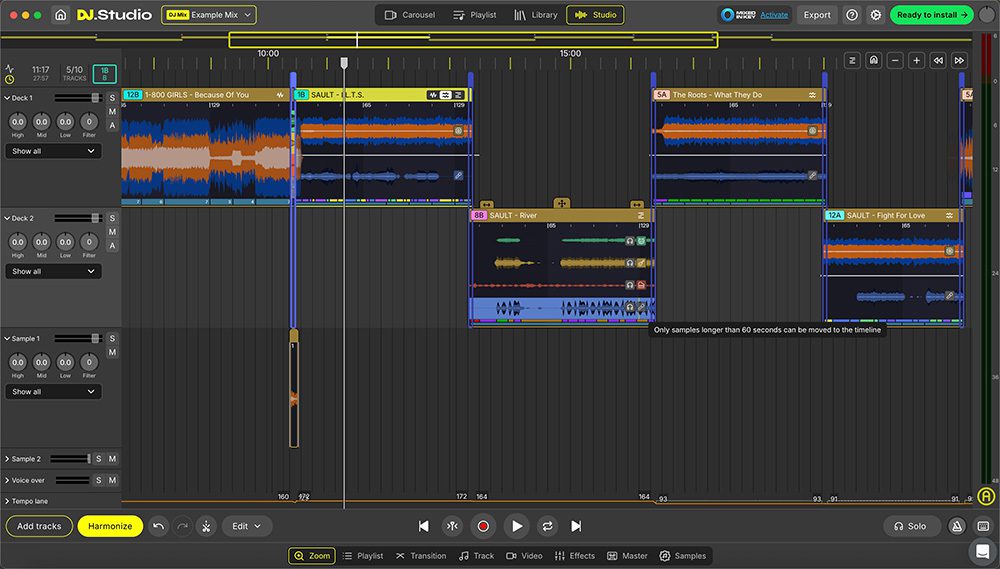Viewport: 1000px width, 569px height.
Task: Toggle Deck 1 automation A button
Action: (112, 126)
